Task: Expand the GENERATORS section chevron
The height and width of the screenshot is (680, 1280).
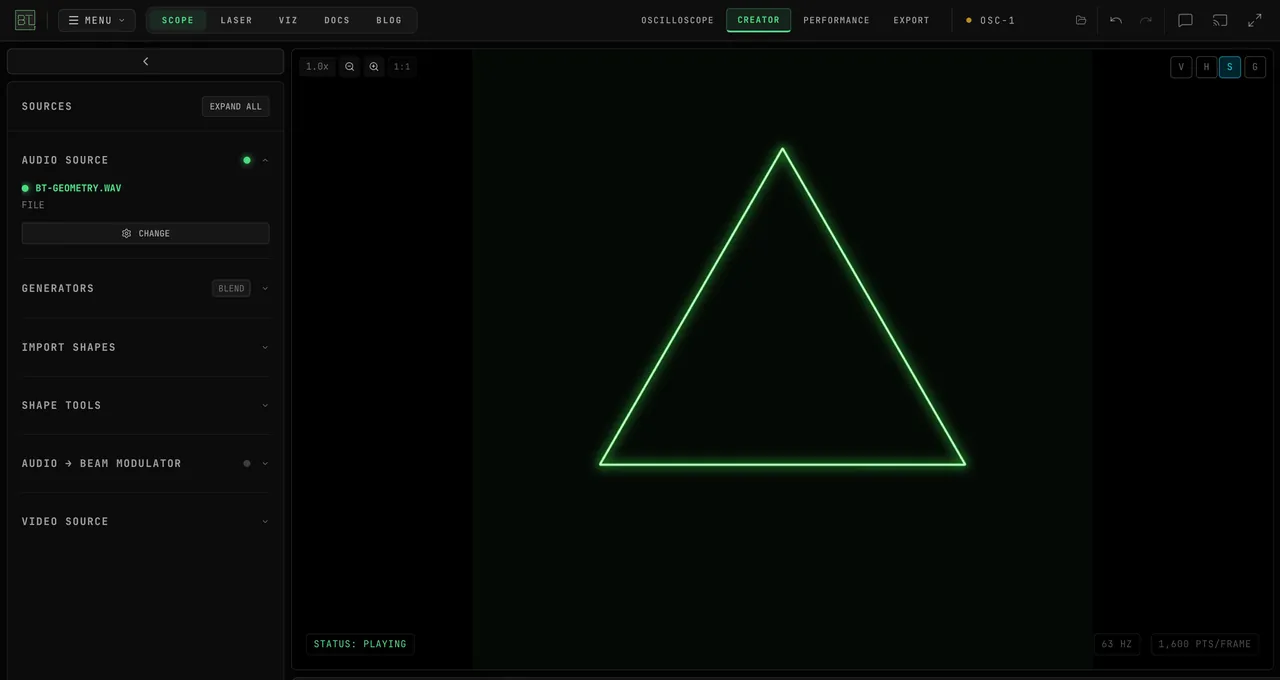Action: pos(265,288)
